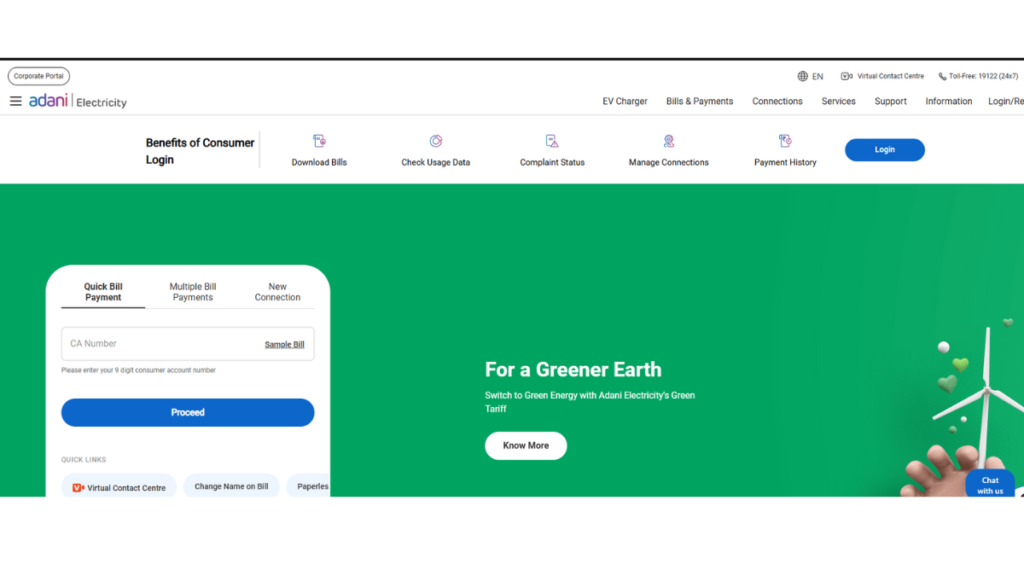Focus the CA Number input field

[160, 344]
